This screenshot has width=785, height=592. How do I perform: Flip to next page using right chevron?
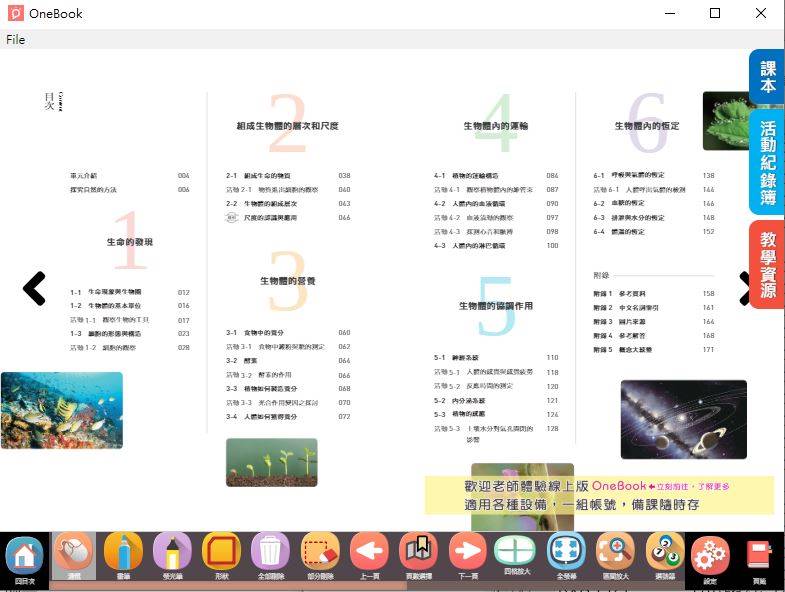tap(744, 288)
